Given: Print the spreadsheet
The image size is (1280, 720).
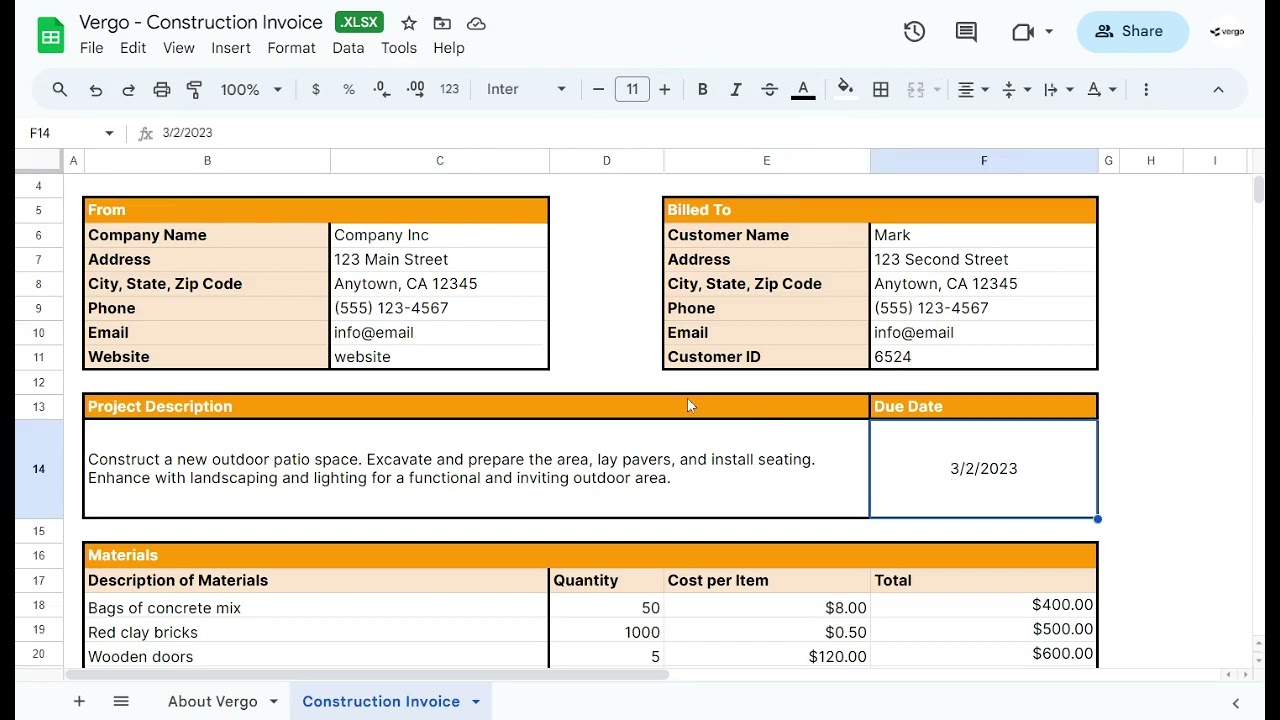Looking at the screenshot, I should 162,89.
